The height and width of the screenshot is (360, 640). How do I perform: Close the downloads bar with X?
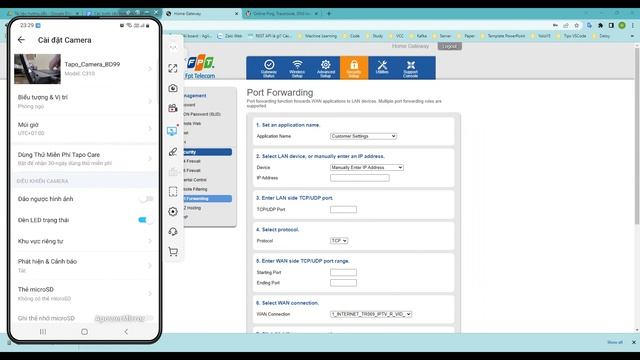click(x=633, y=342)
